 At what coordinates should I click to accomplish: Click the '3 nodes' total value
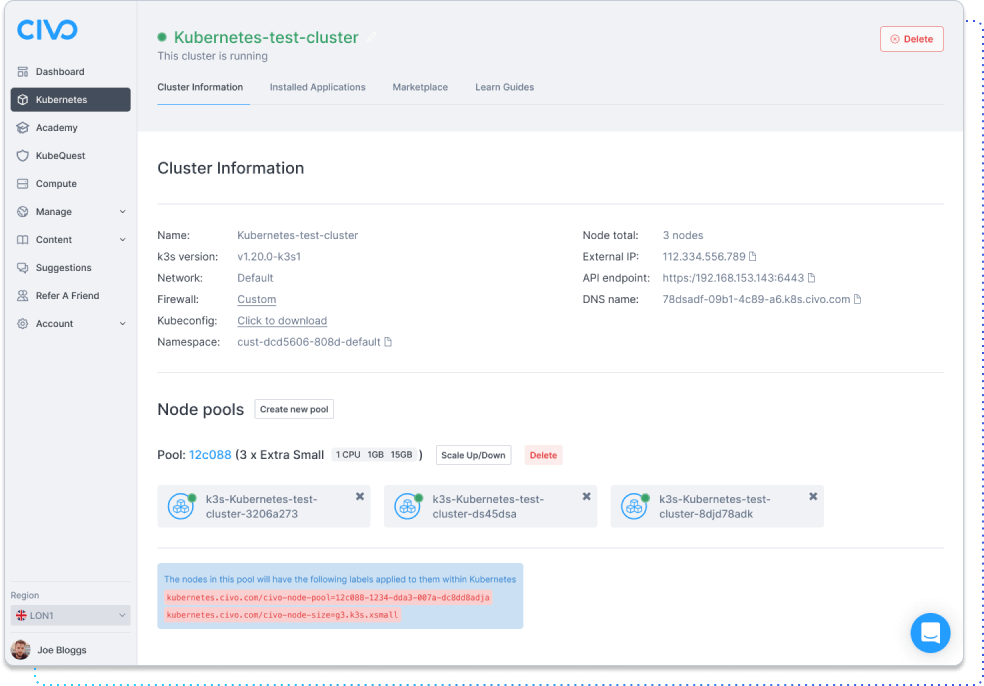[683, 235]
